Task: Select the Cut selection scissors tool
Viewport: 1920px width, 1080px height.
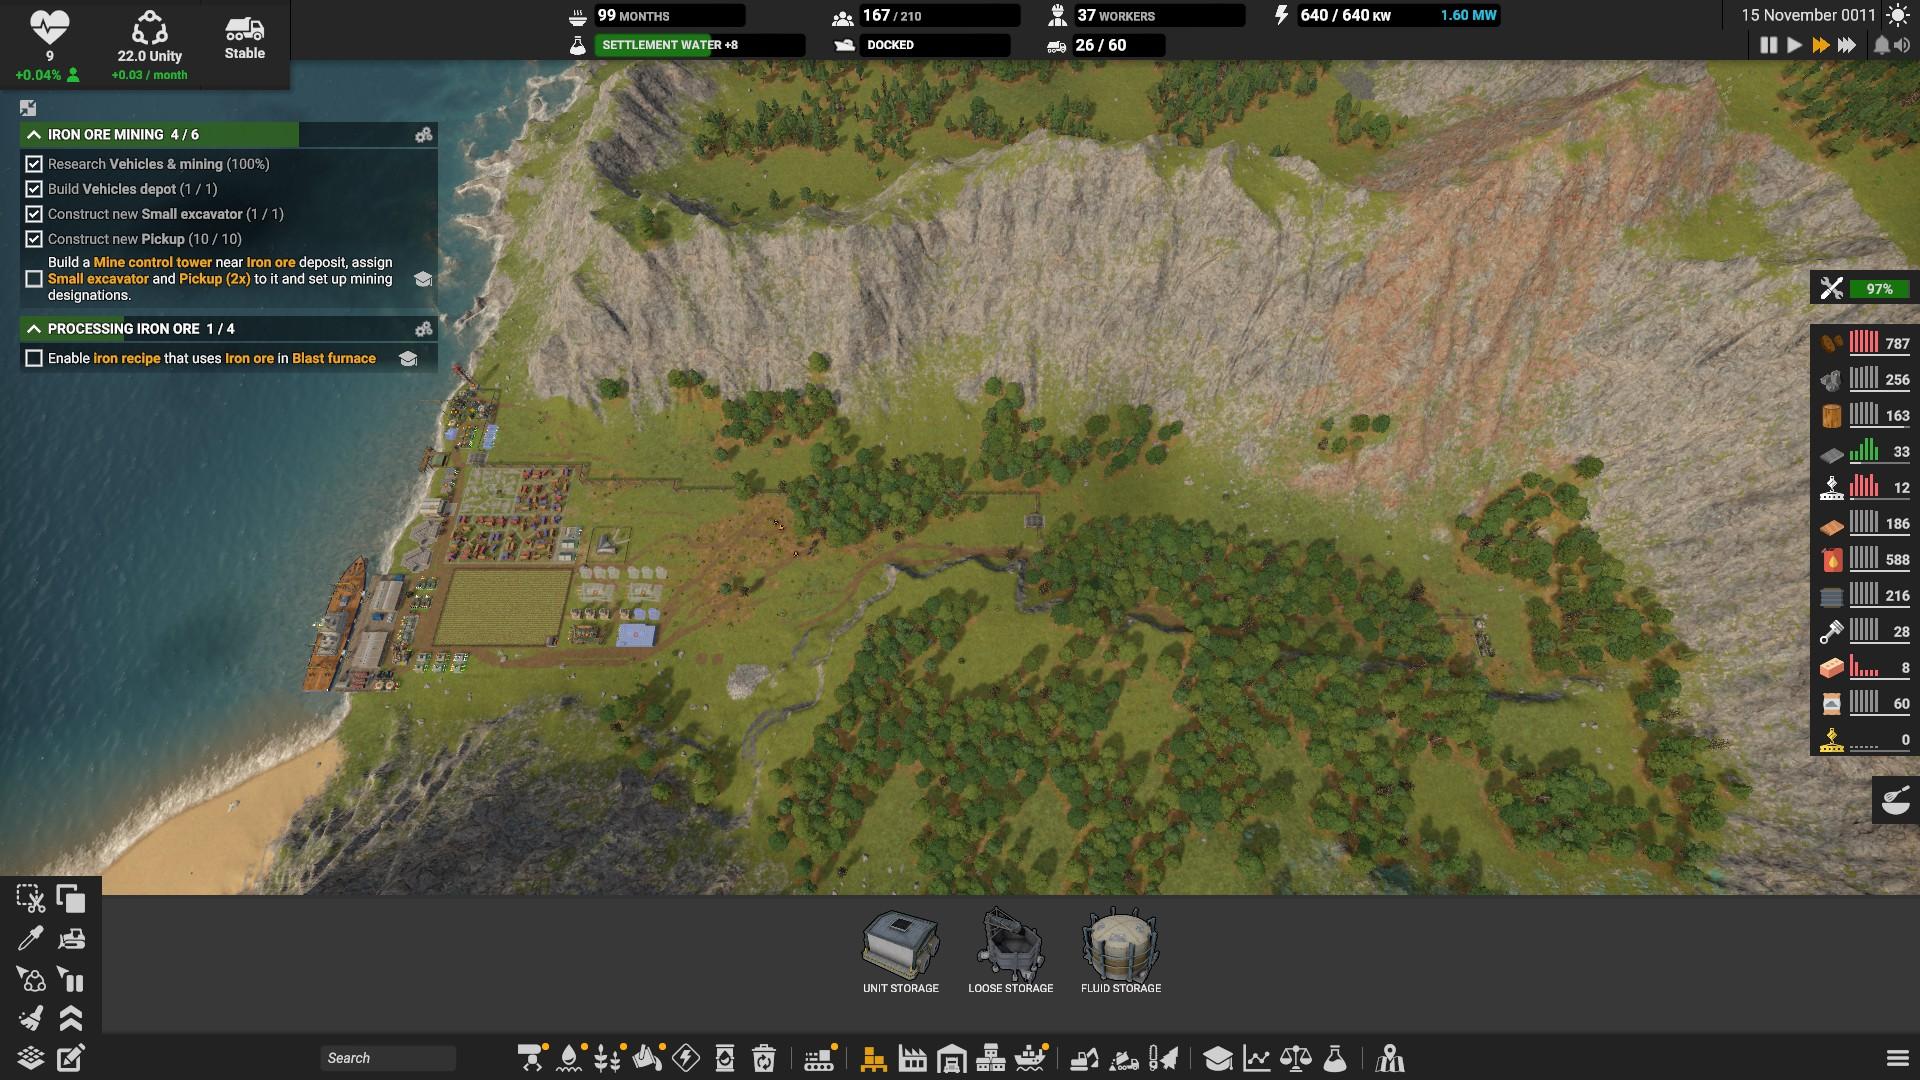Action: (31, 899)
